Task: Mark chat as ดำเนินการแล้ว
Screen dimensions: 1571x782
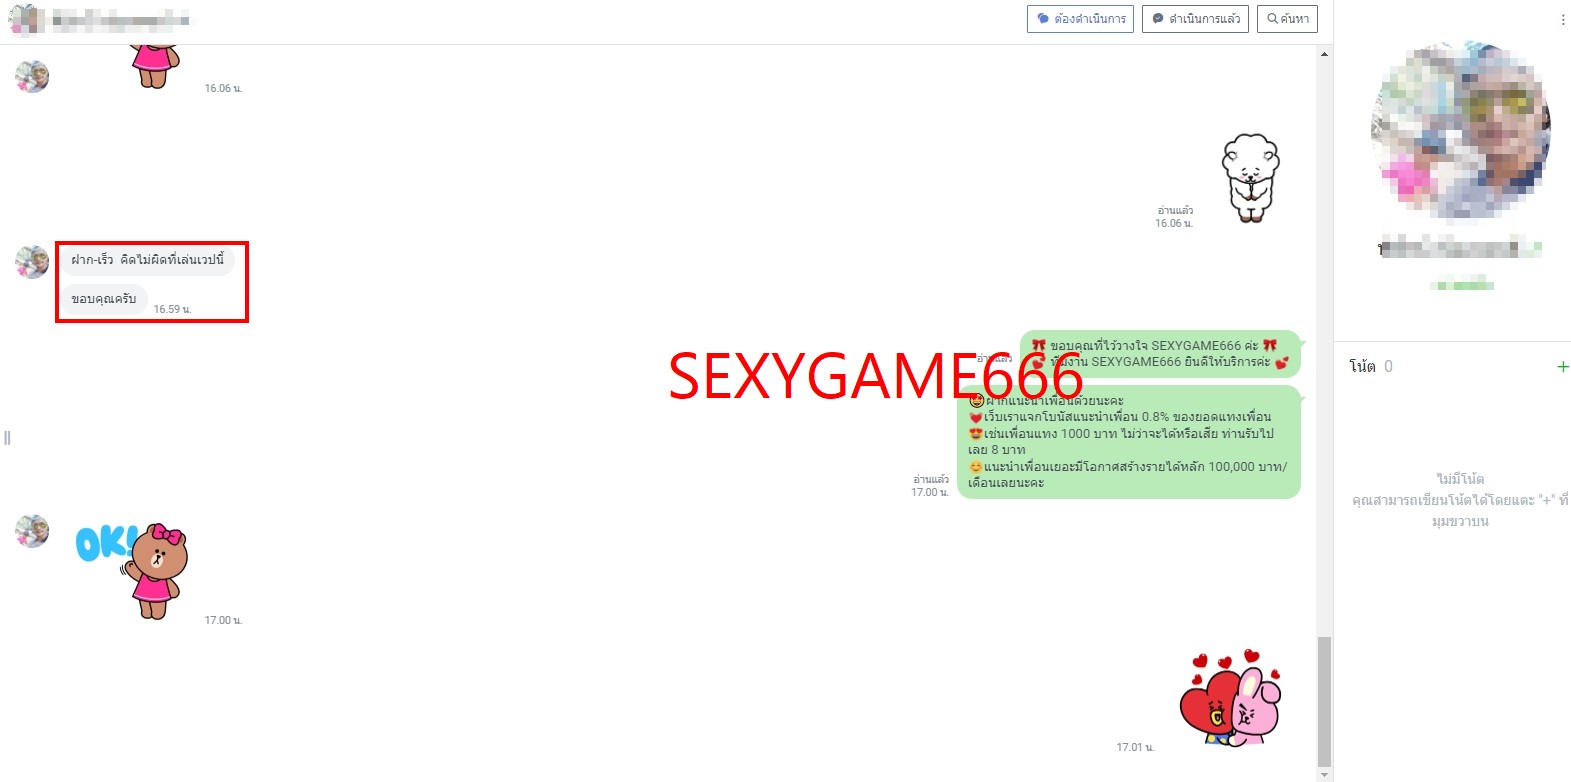Action: pyautogui.click(x=1195, y=19)
